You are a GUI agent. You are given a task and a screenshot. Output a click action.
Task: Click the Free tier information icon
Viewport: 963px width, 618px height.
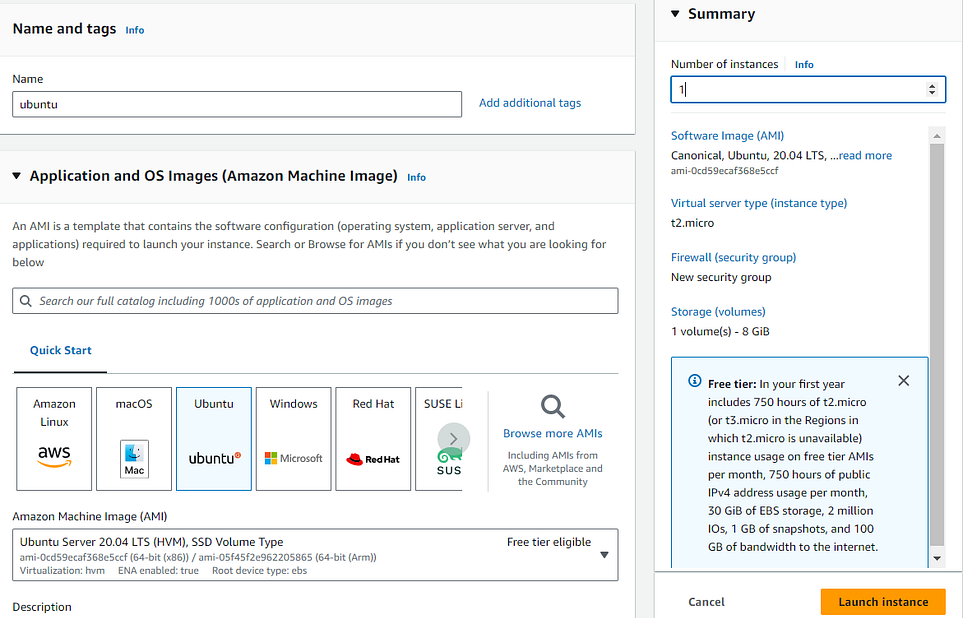coord(695,381)
